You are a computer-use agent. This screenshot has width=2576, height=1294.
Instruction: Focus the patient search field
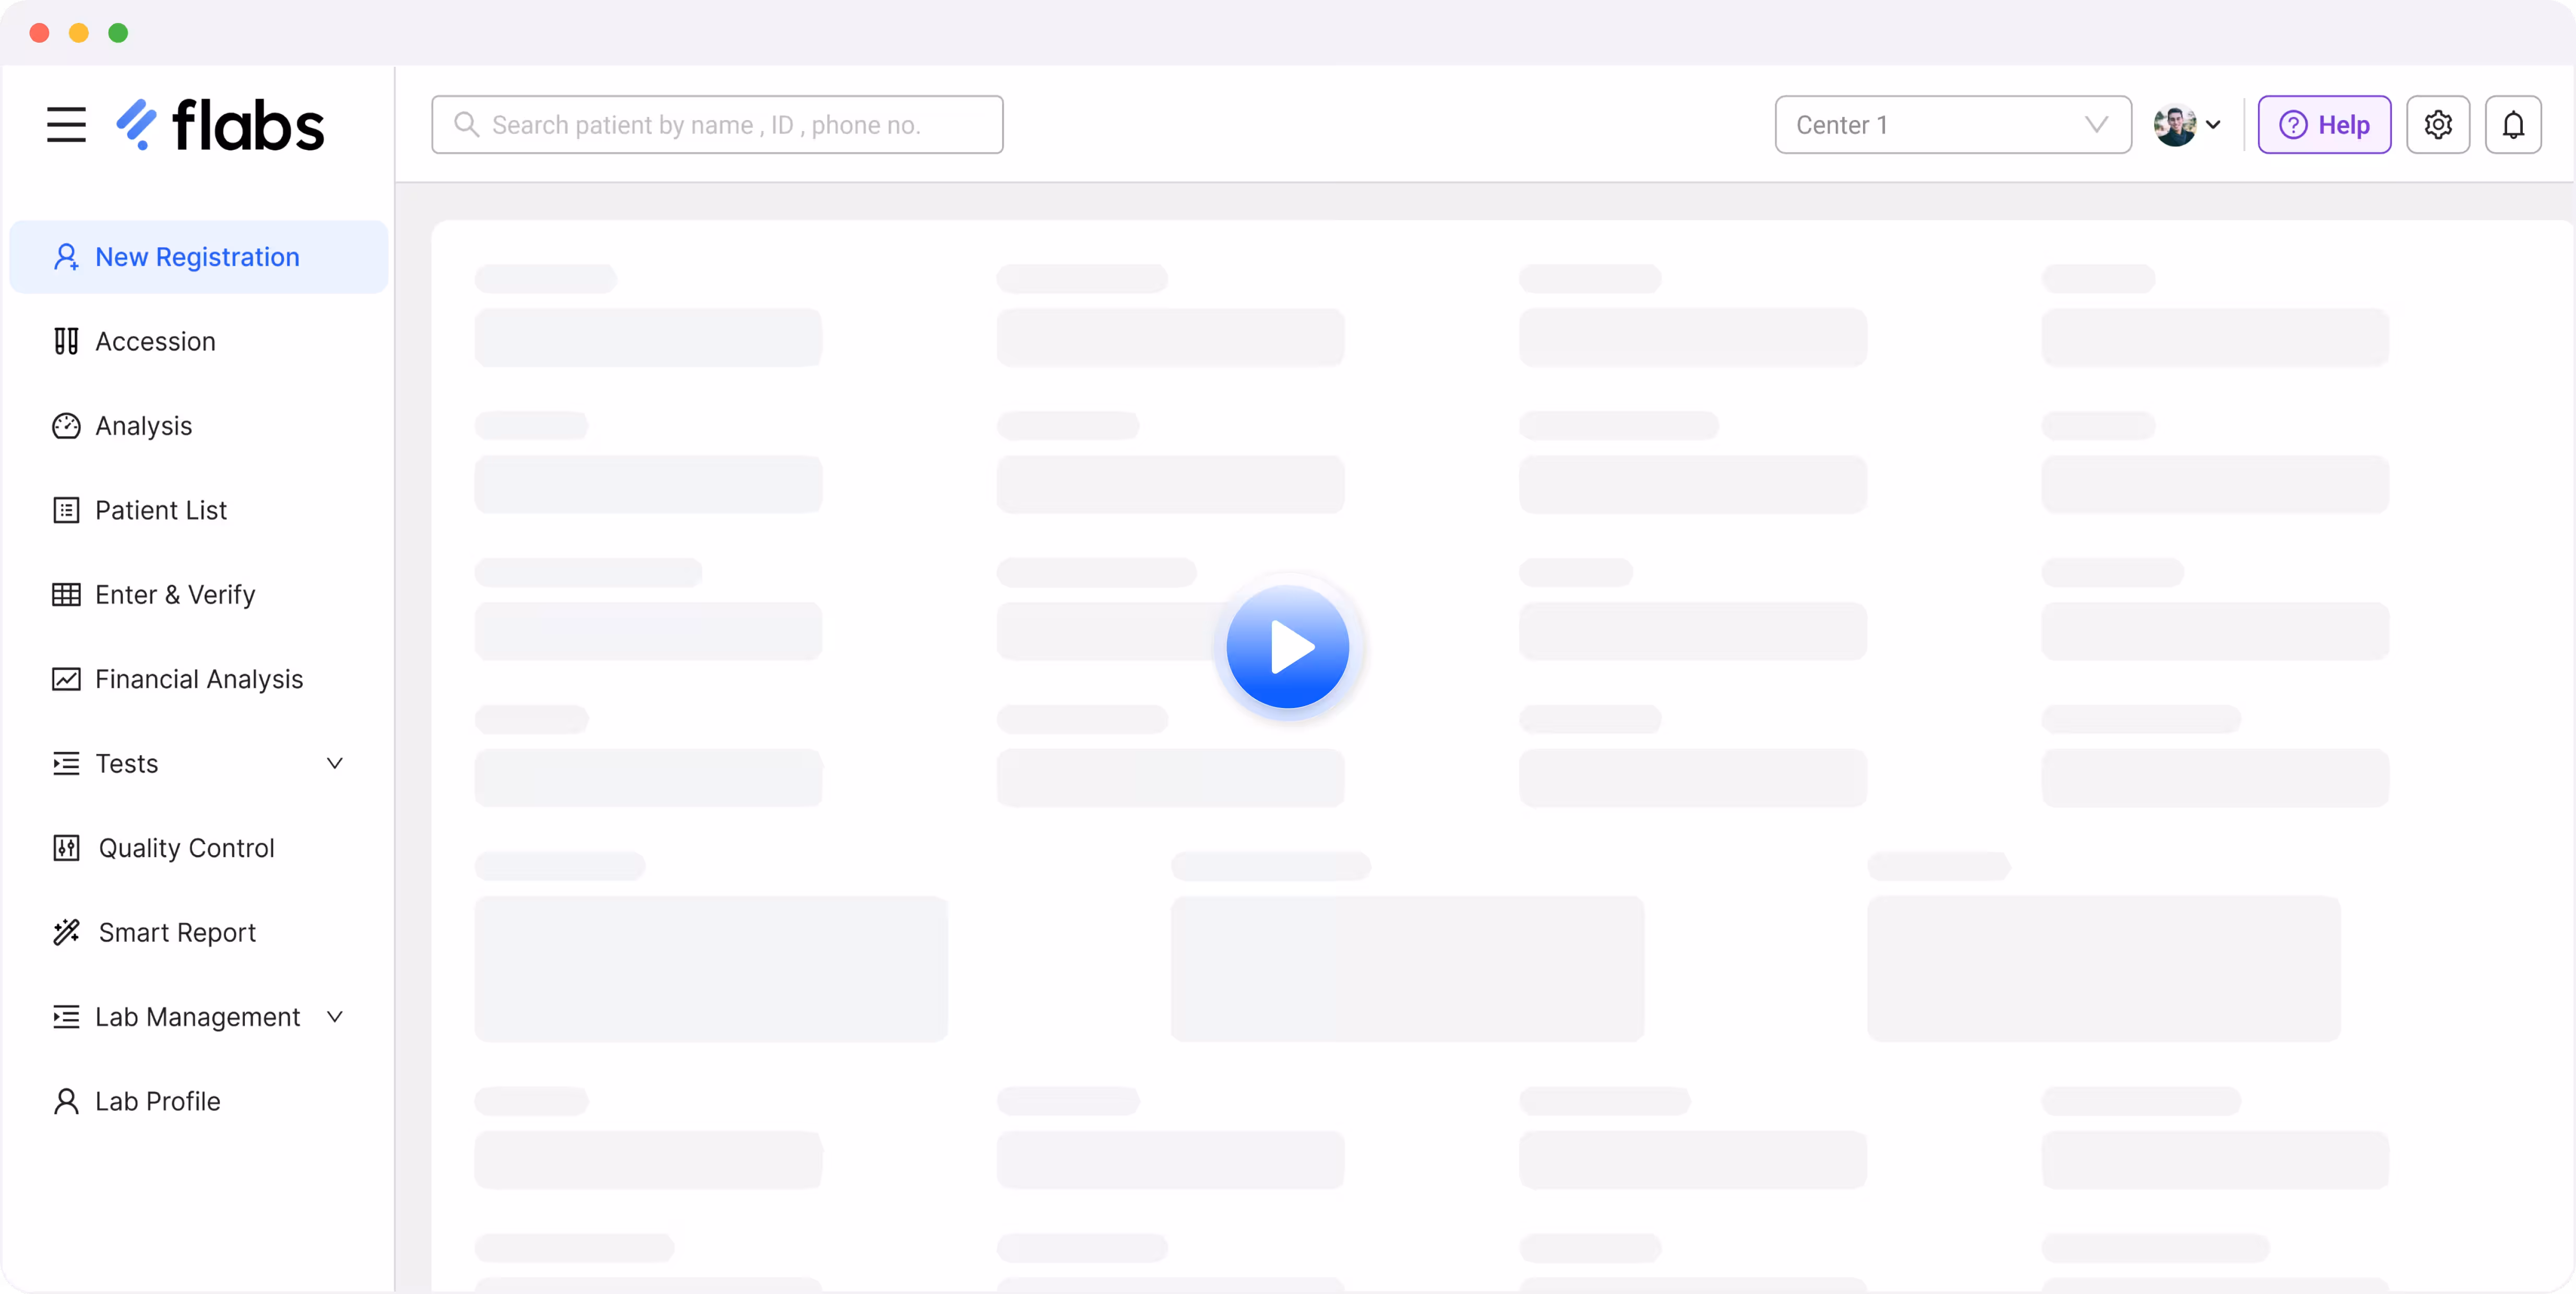click(717, 125)
